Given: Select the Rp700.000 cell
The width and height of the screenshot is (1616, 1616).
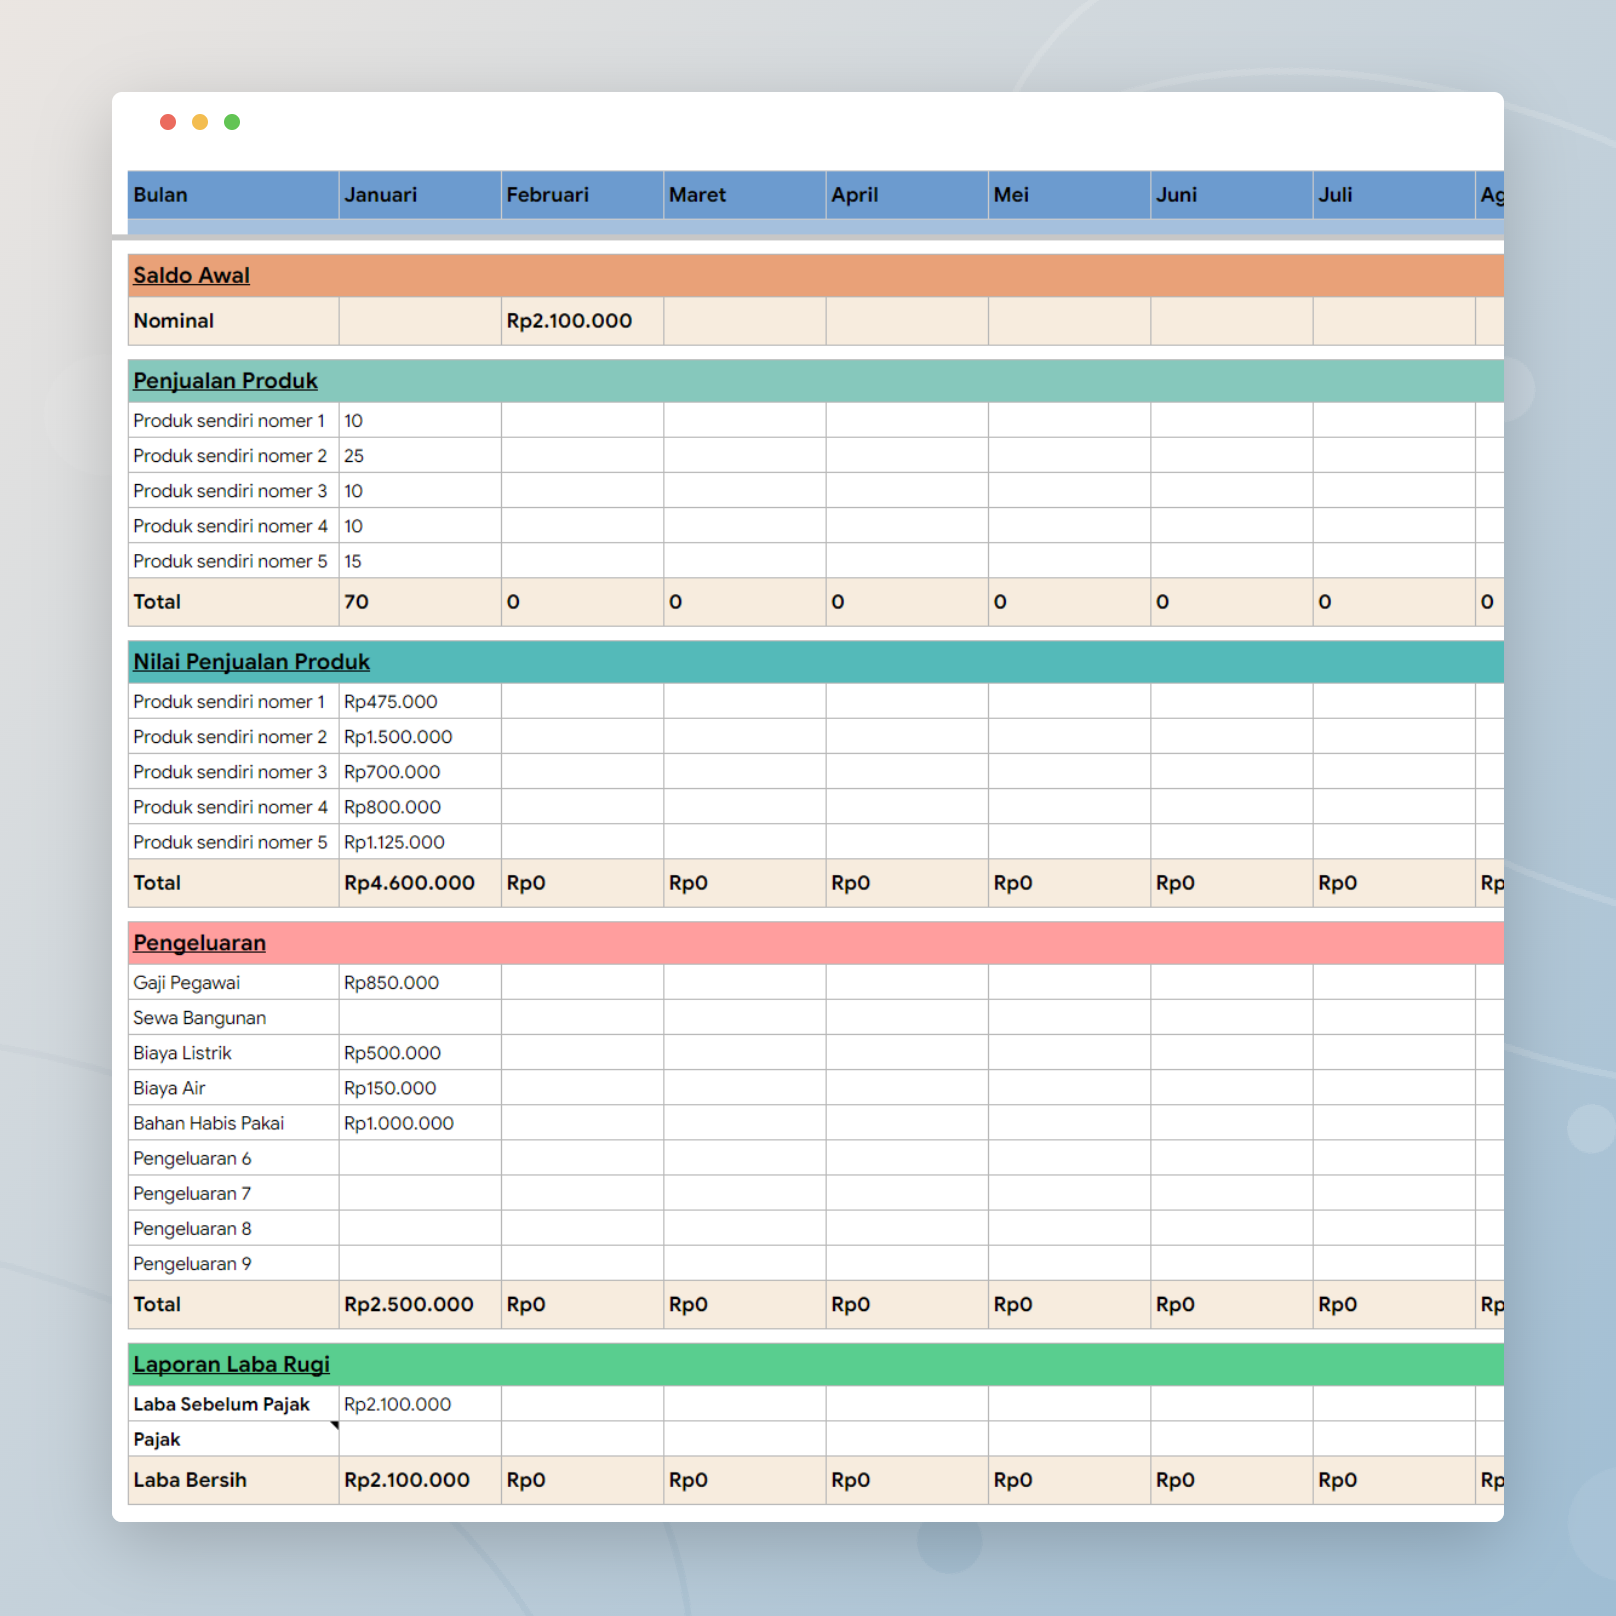Looking at the screenshot, I should (x=420, y=772).
